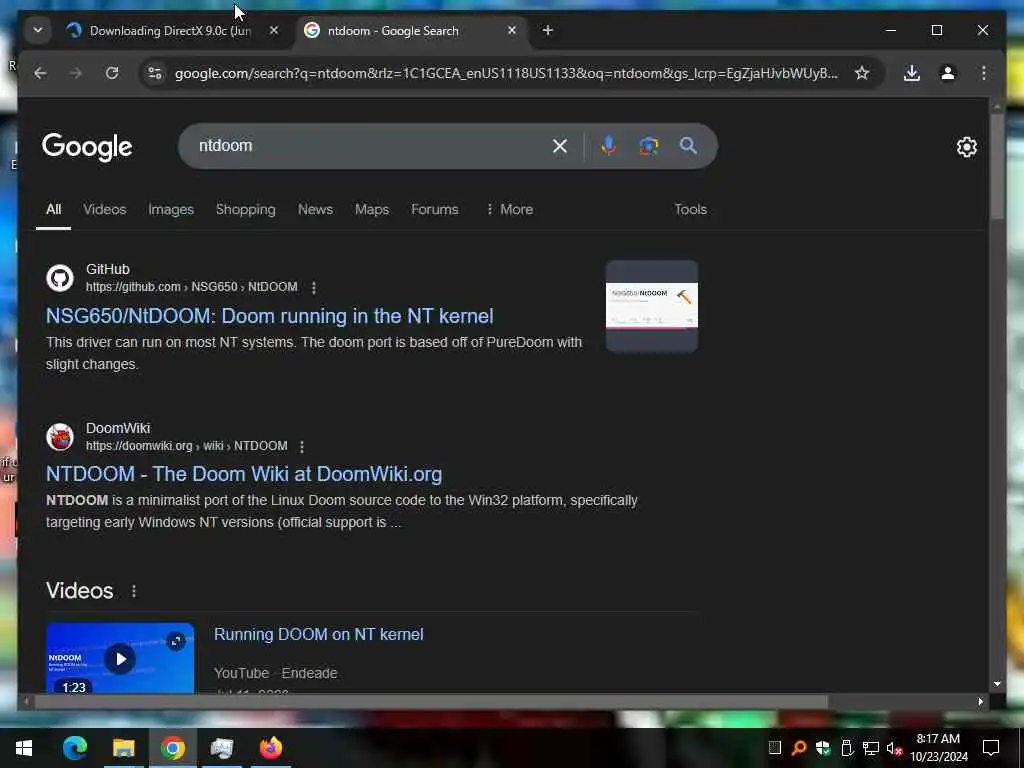Open Videos section options menu
1024x768 pixels.
tap(134, 591)
